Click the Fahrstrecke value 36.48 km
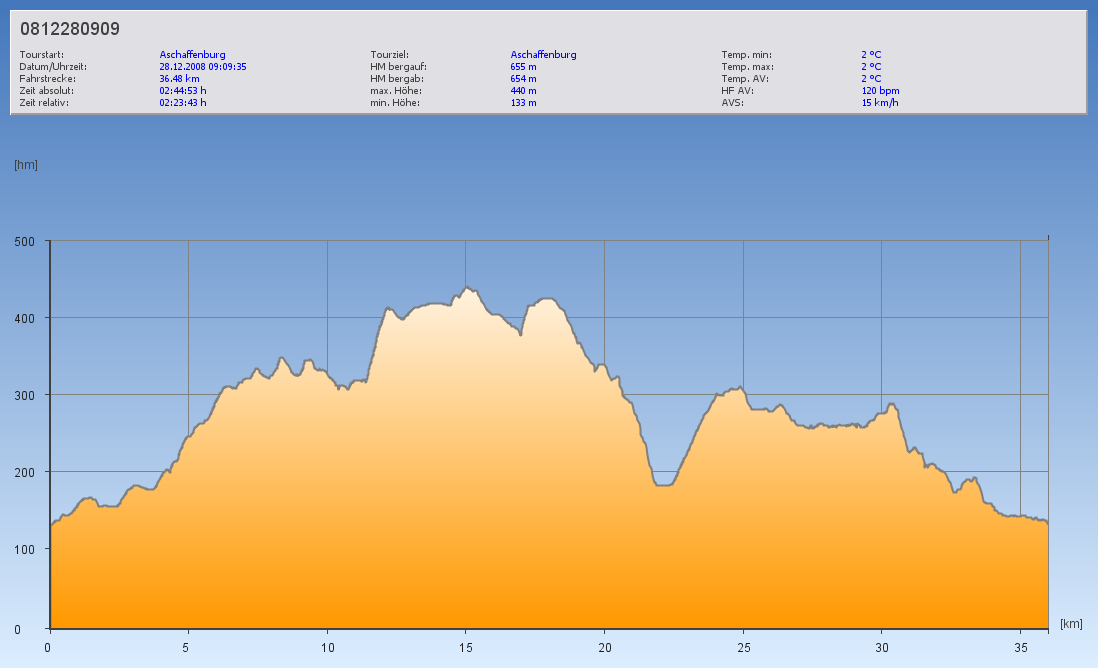1098x668 pixels. [179, 78]
